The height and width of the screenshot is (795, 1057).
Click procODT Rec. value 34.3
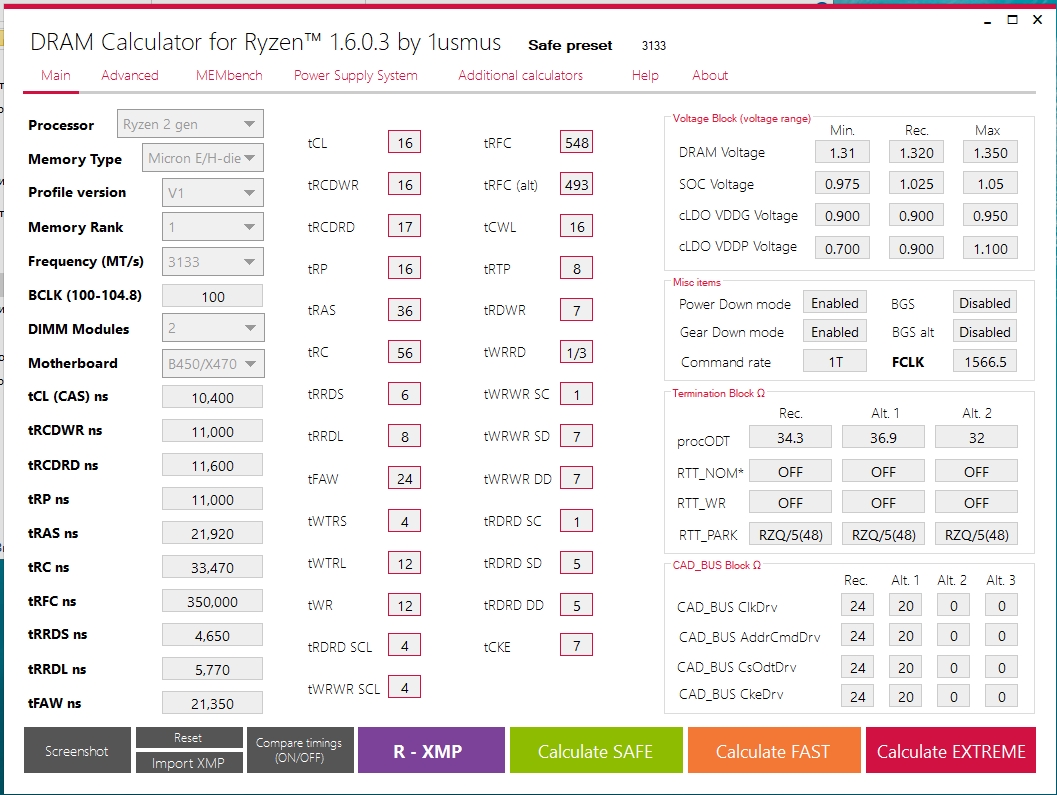tap(790, 438)
